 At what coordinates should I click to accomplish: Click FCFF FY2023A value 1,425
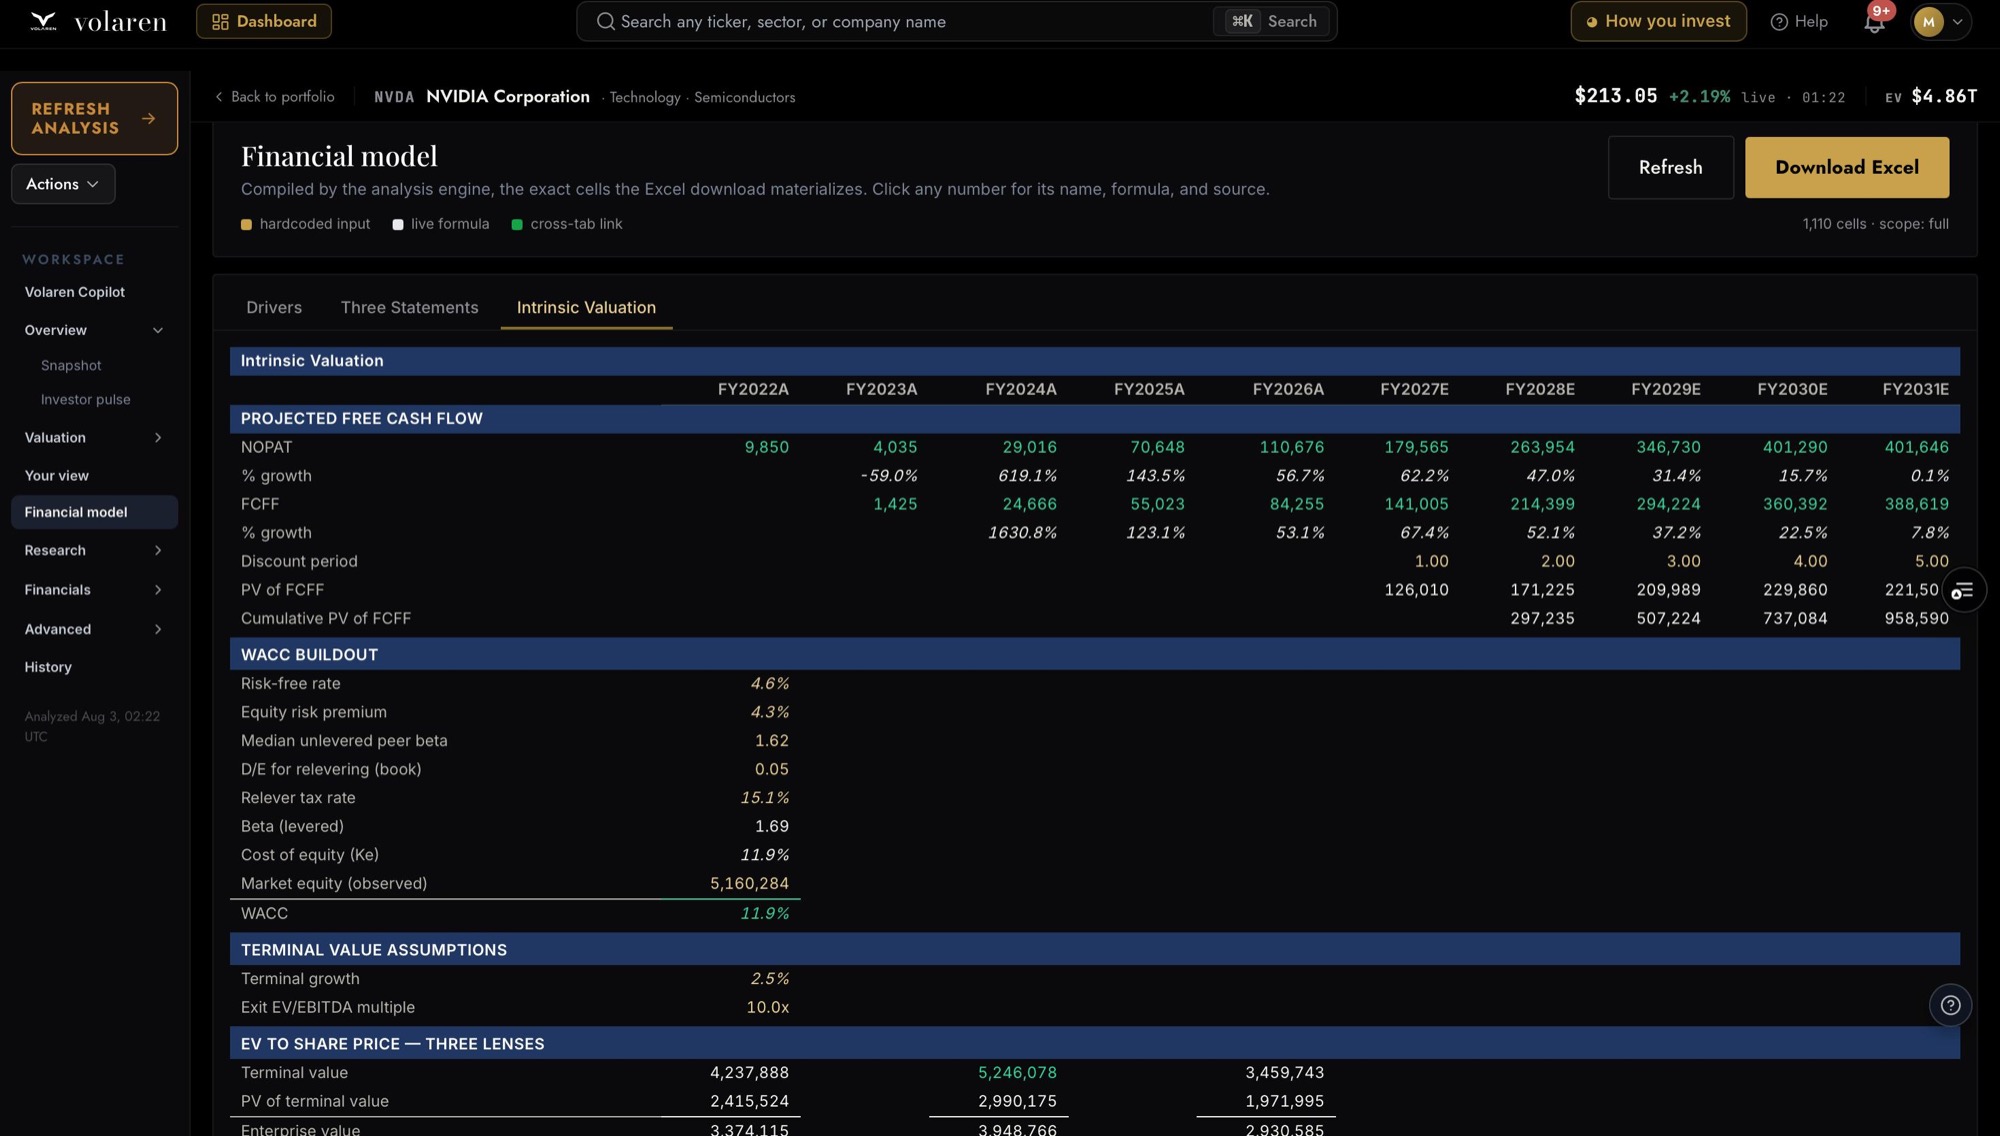(x=894, y=504)
